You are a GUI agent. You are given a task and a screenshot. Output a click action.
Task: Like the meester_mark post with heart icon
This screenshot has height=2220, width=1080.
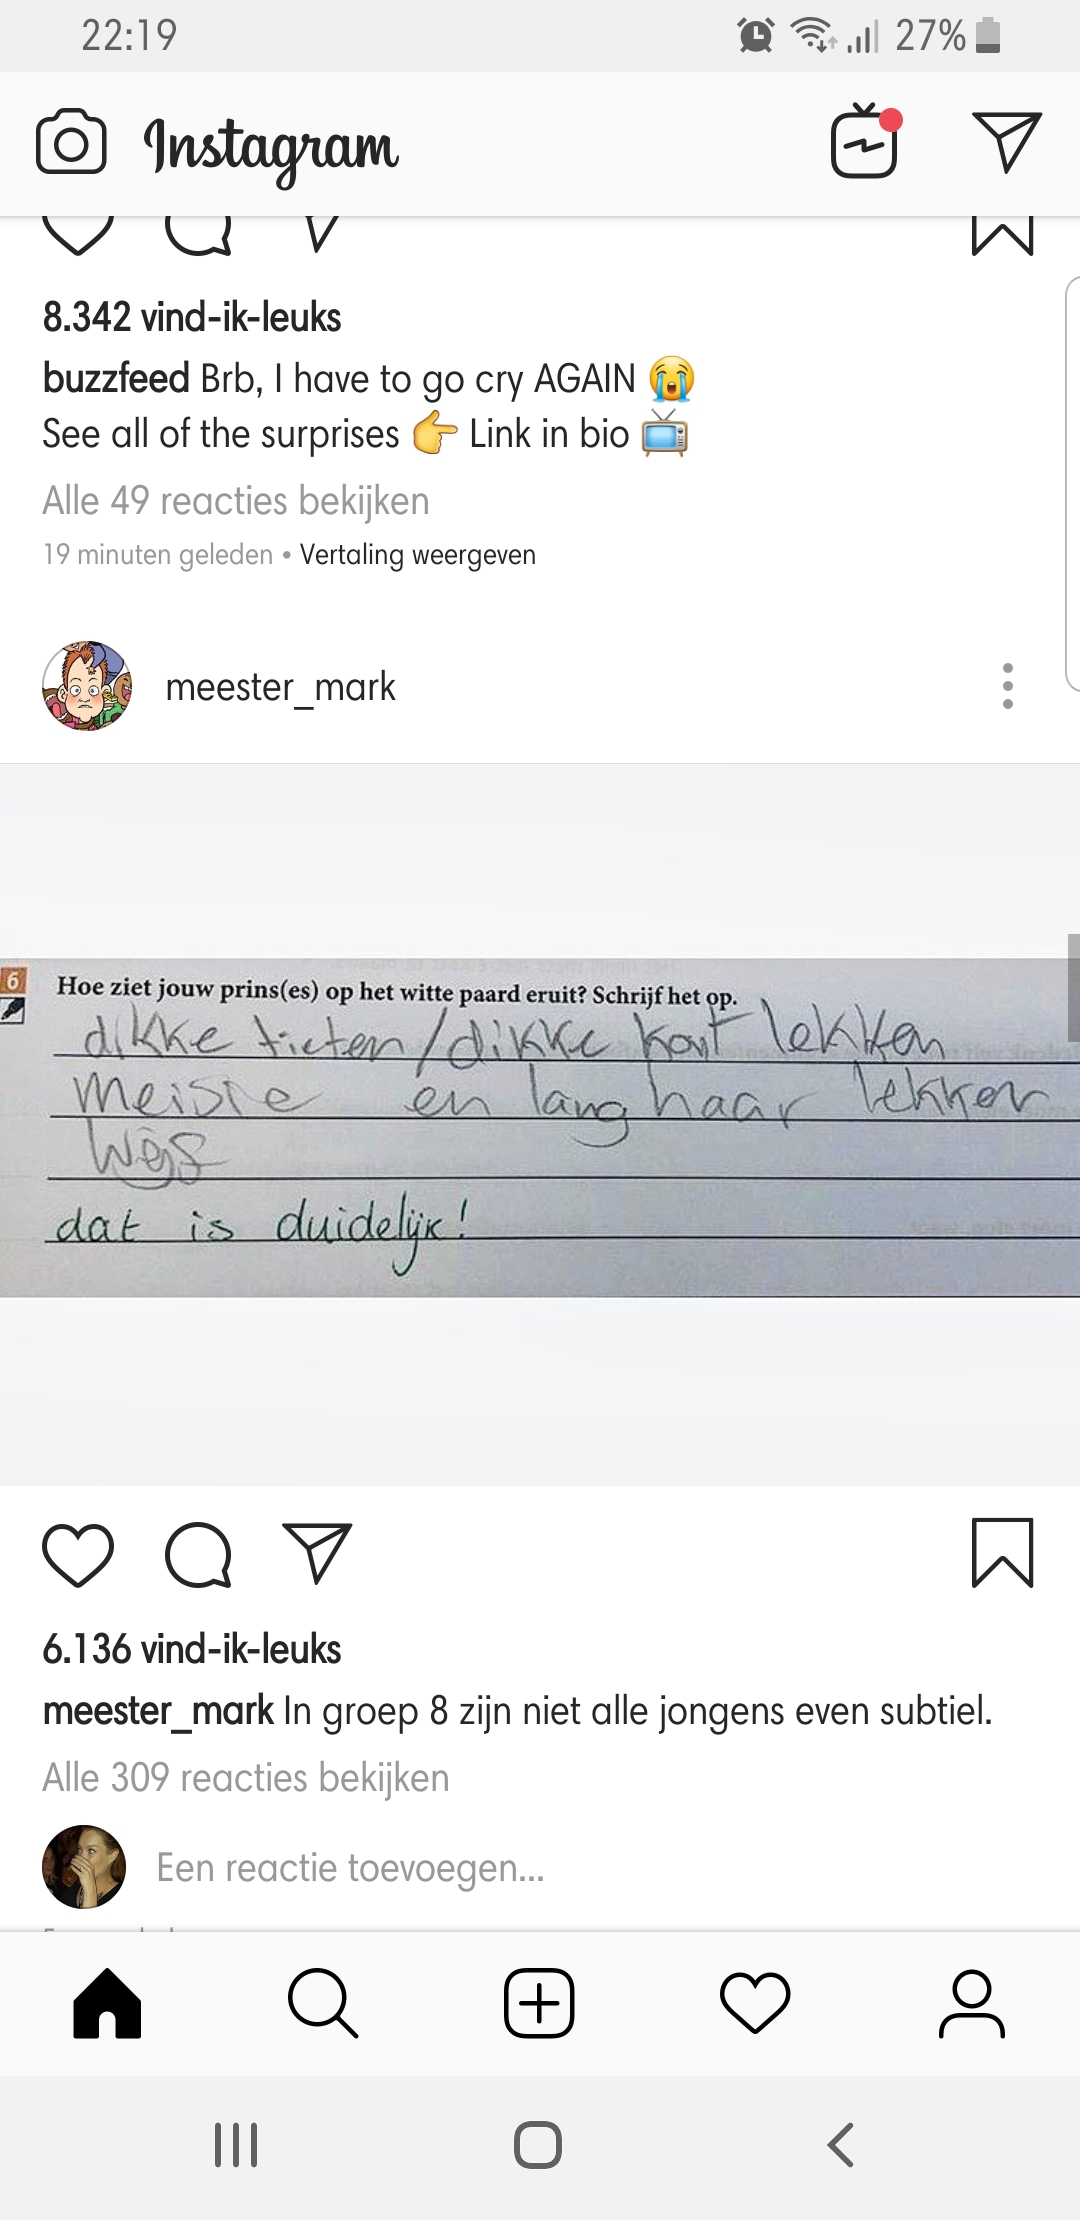(78, 1555)
